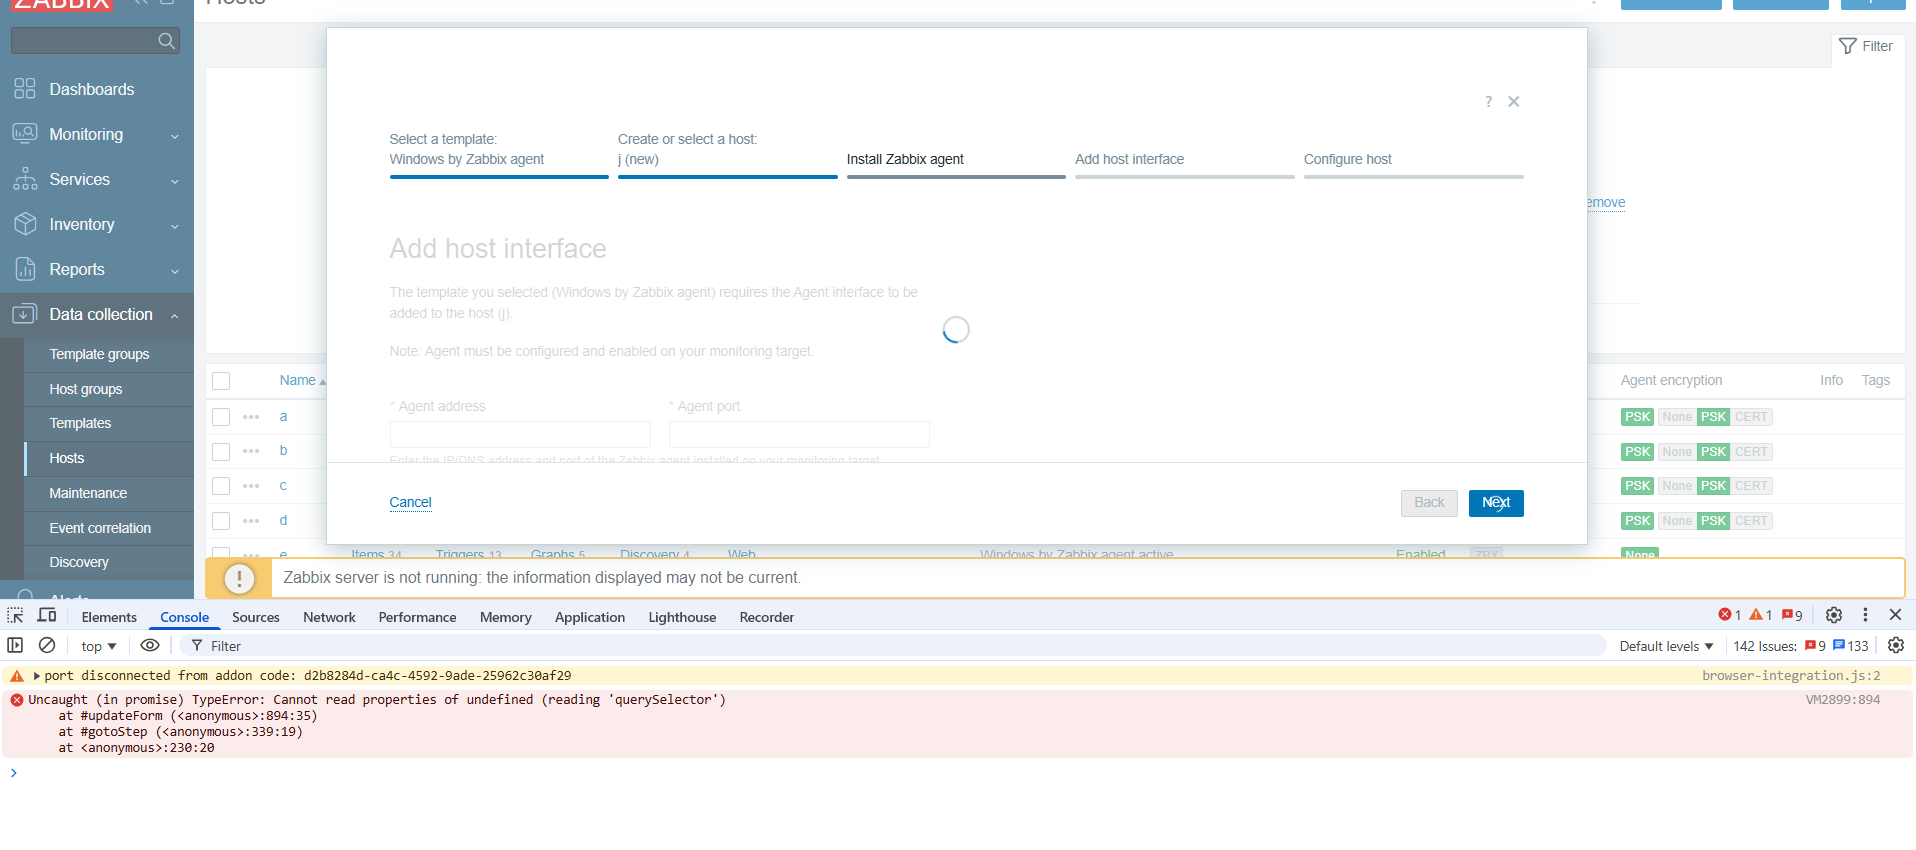Click the show console sidebar icon

coord(15,646)
